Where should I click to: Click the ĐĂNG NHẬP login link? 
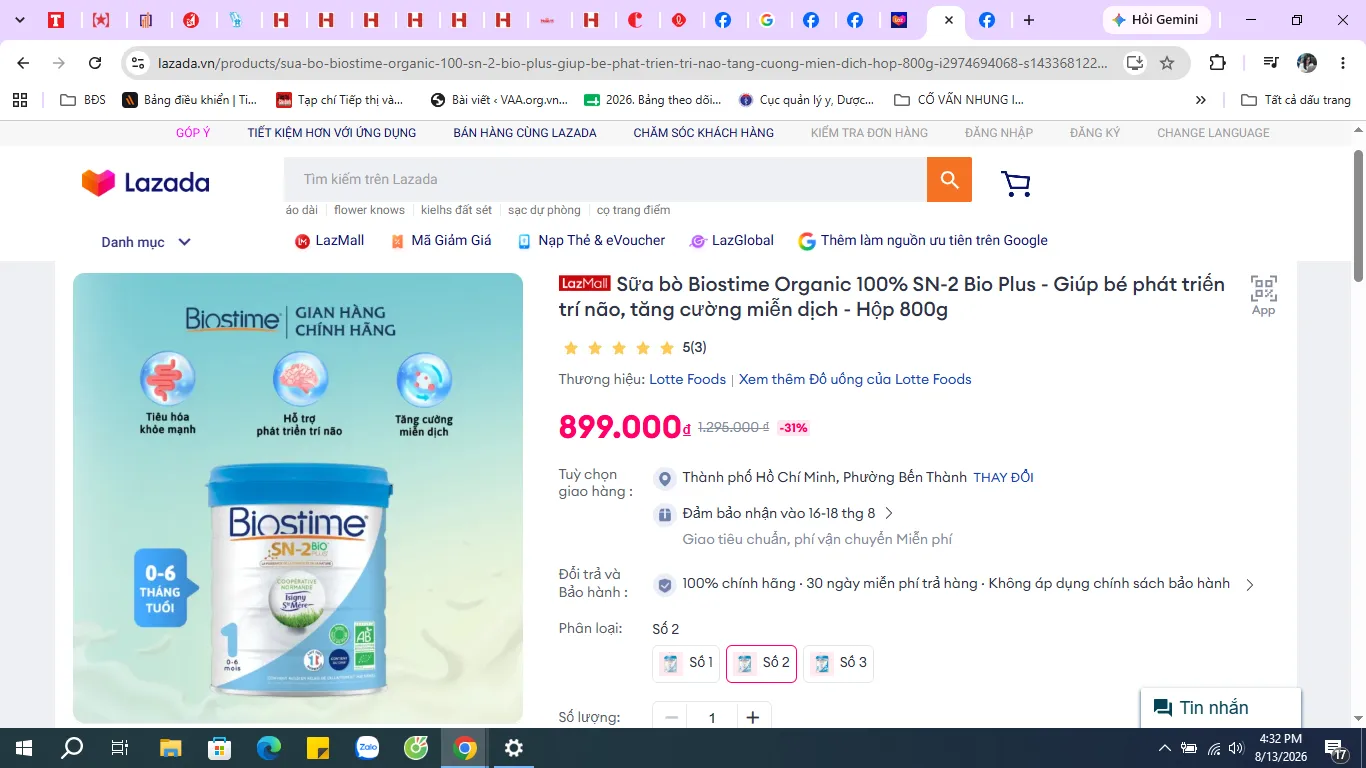tap(999, 133)
